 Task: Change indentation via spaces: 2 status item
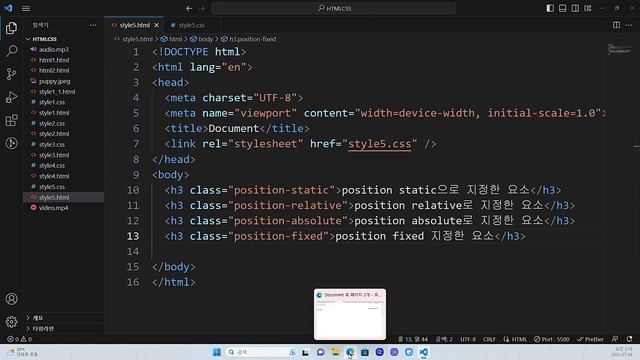(x=444, y=339)
